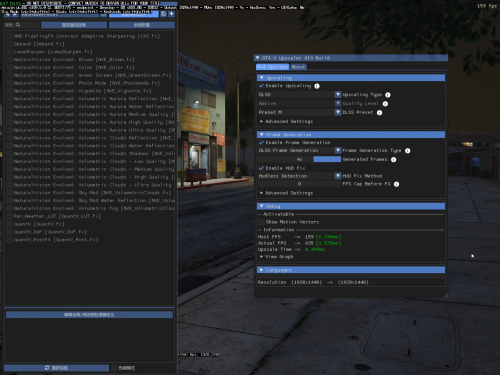Select the Mod Options tab
Viewport: 500px width, 375px height.
point(272,67)
